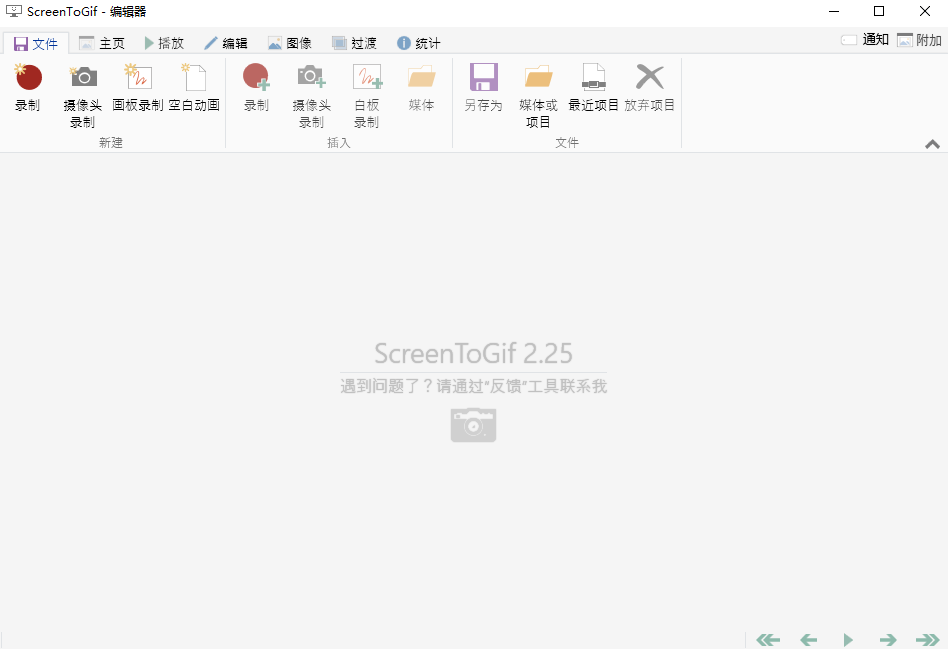Discard via the 放弃项目 button
The height and width of the screenshot is (649, 948).
pos(649,88)
